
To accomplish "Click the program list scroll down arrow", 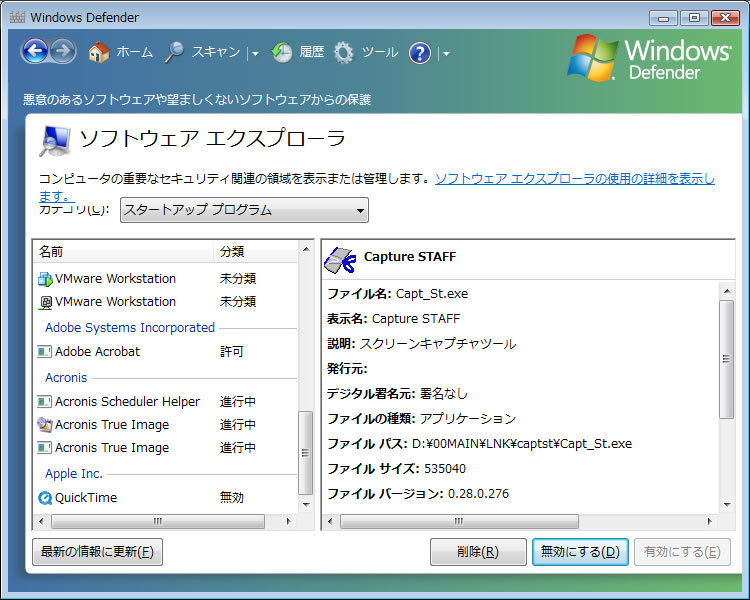I will 306,505.
